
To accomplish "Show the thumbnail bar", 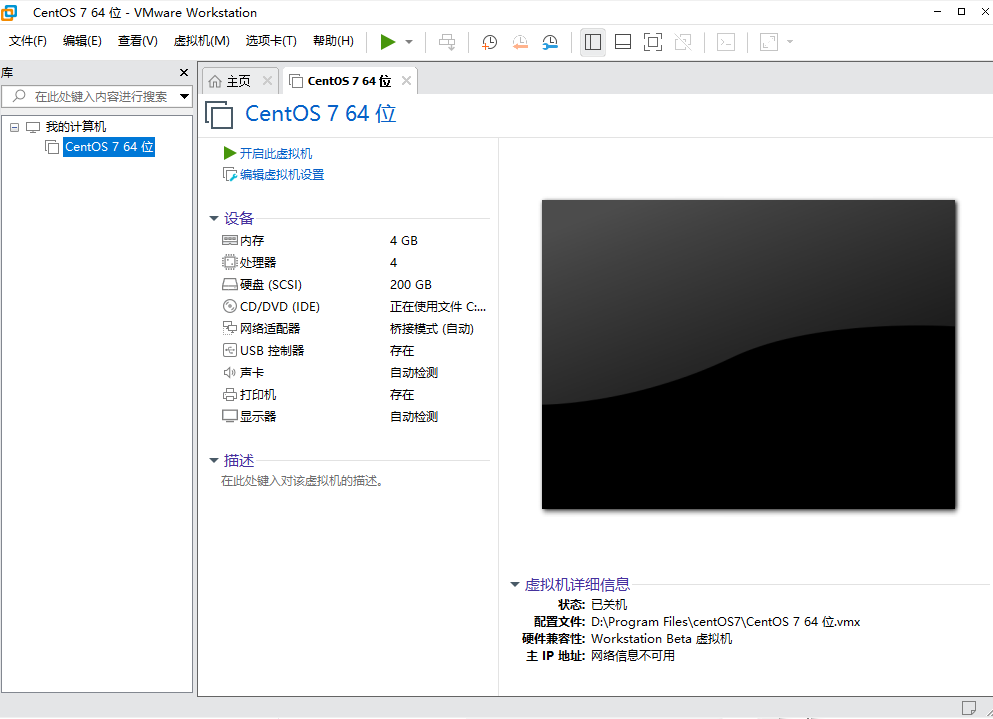I will point(622,41).
